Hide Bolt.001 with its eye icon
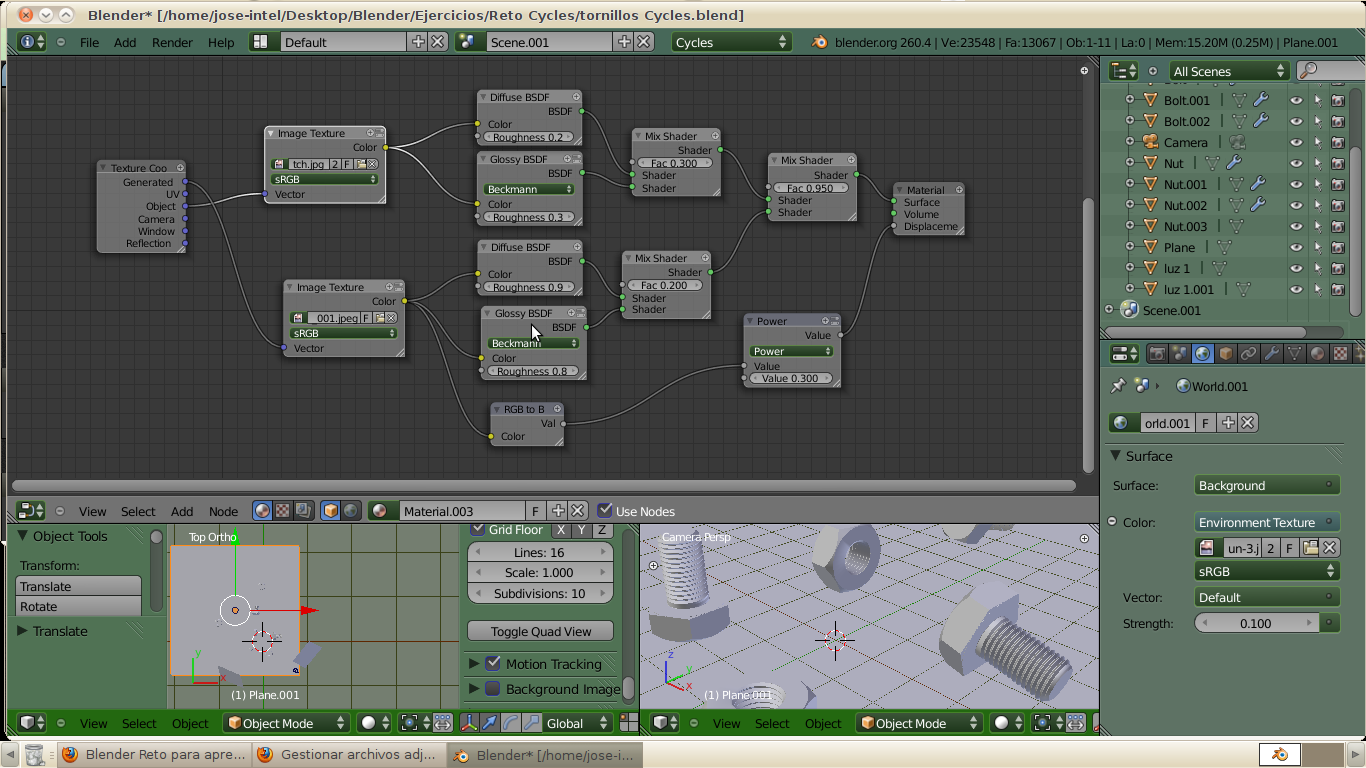 pos(1297,100)
